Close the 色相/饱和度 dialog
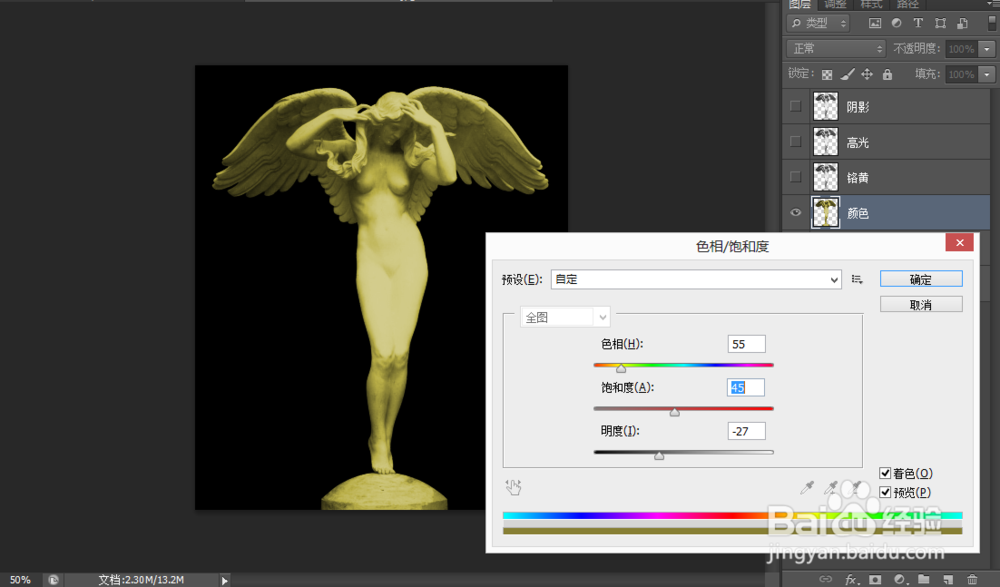Image resolution: width=1000 pixels, height=587 pixels. [x=959, y=242]
